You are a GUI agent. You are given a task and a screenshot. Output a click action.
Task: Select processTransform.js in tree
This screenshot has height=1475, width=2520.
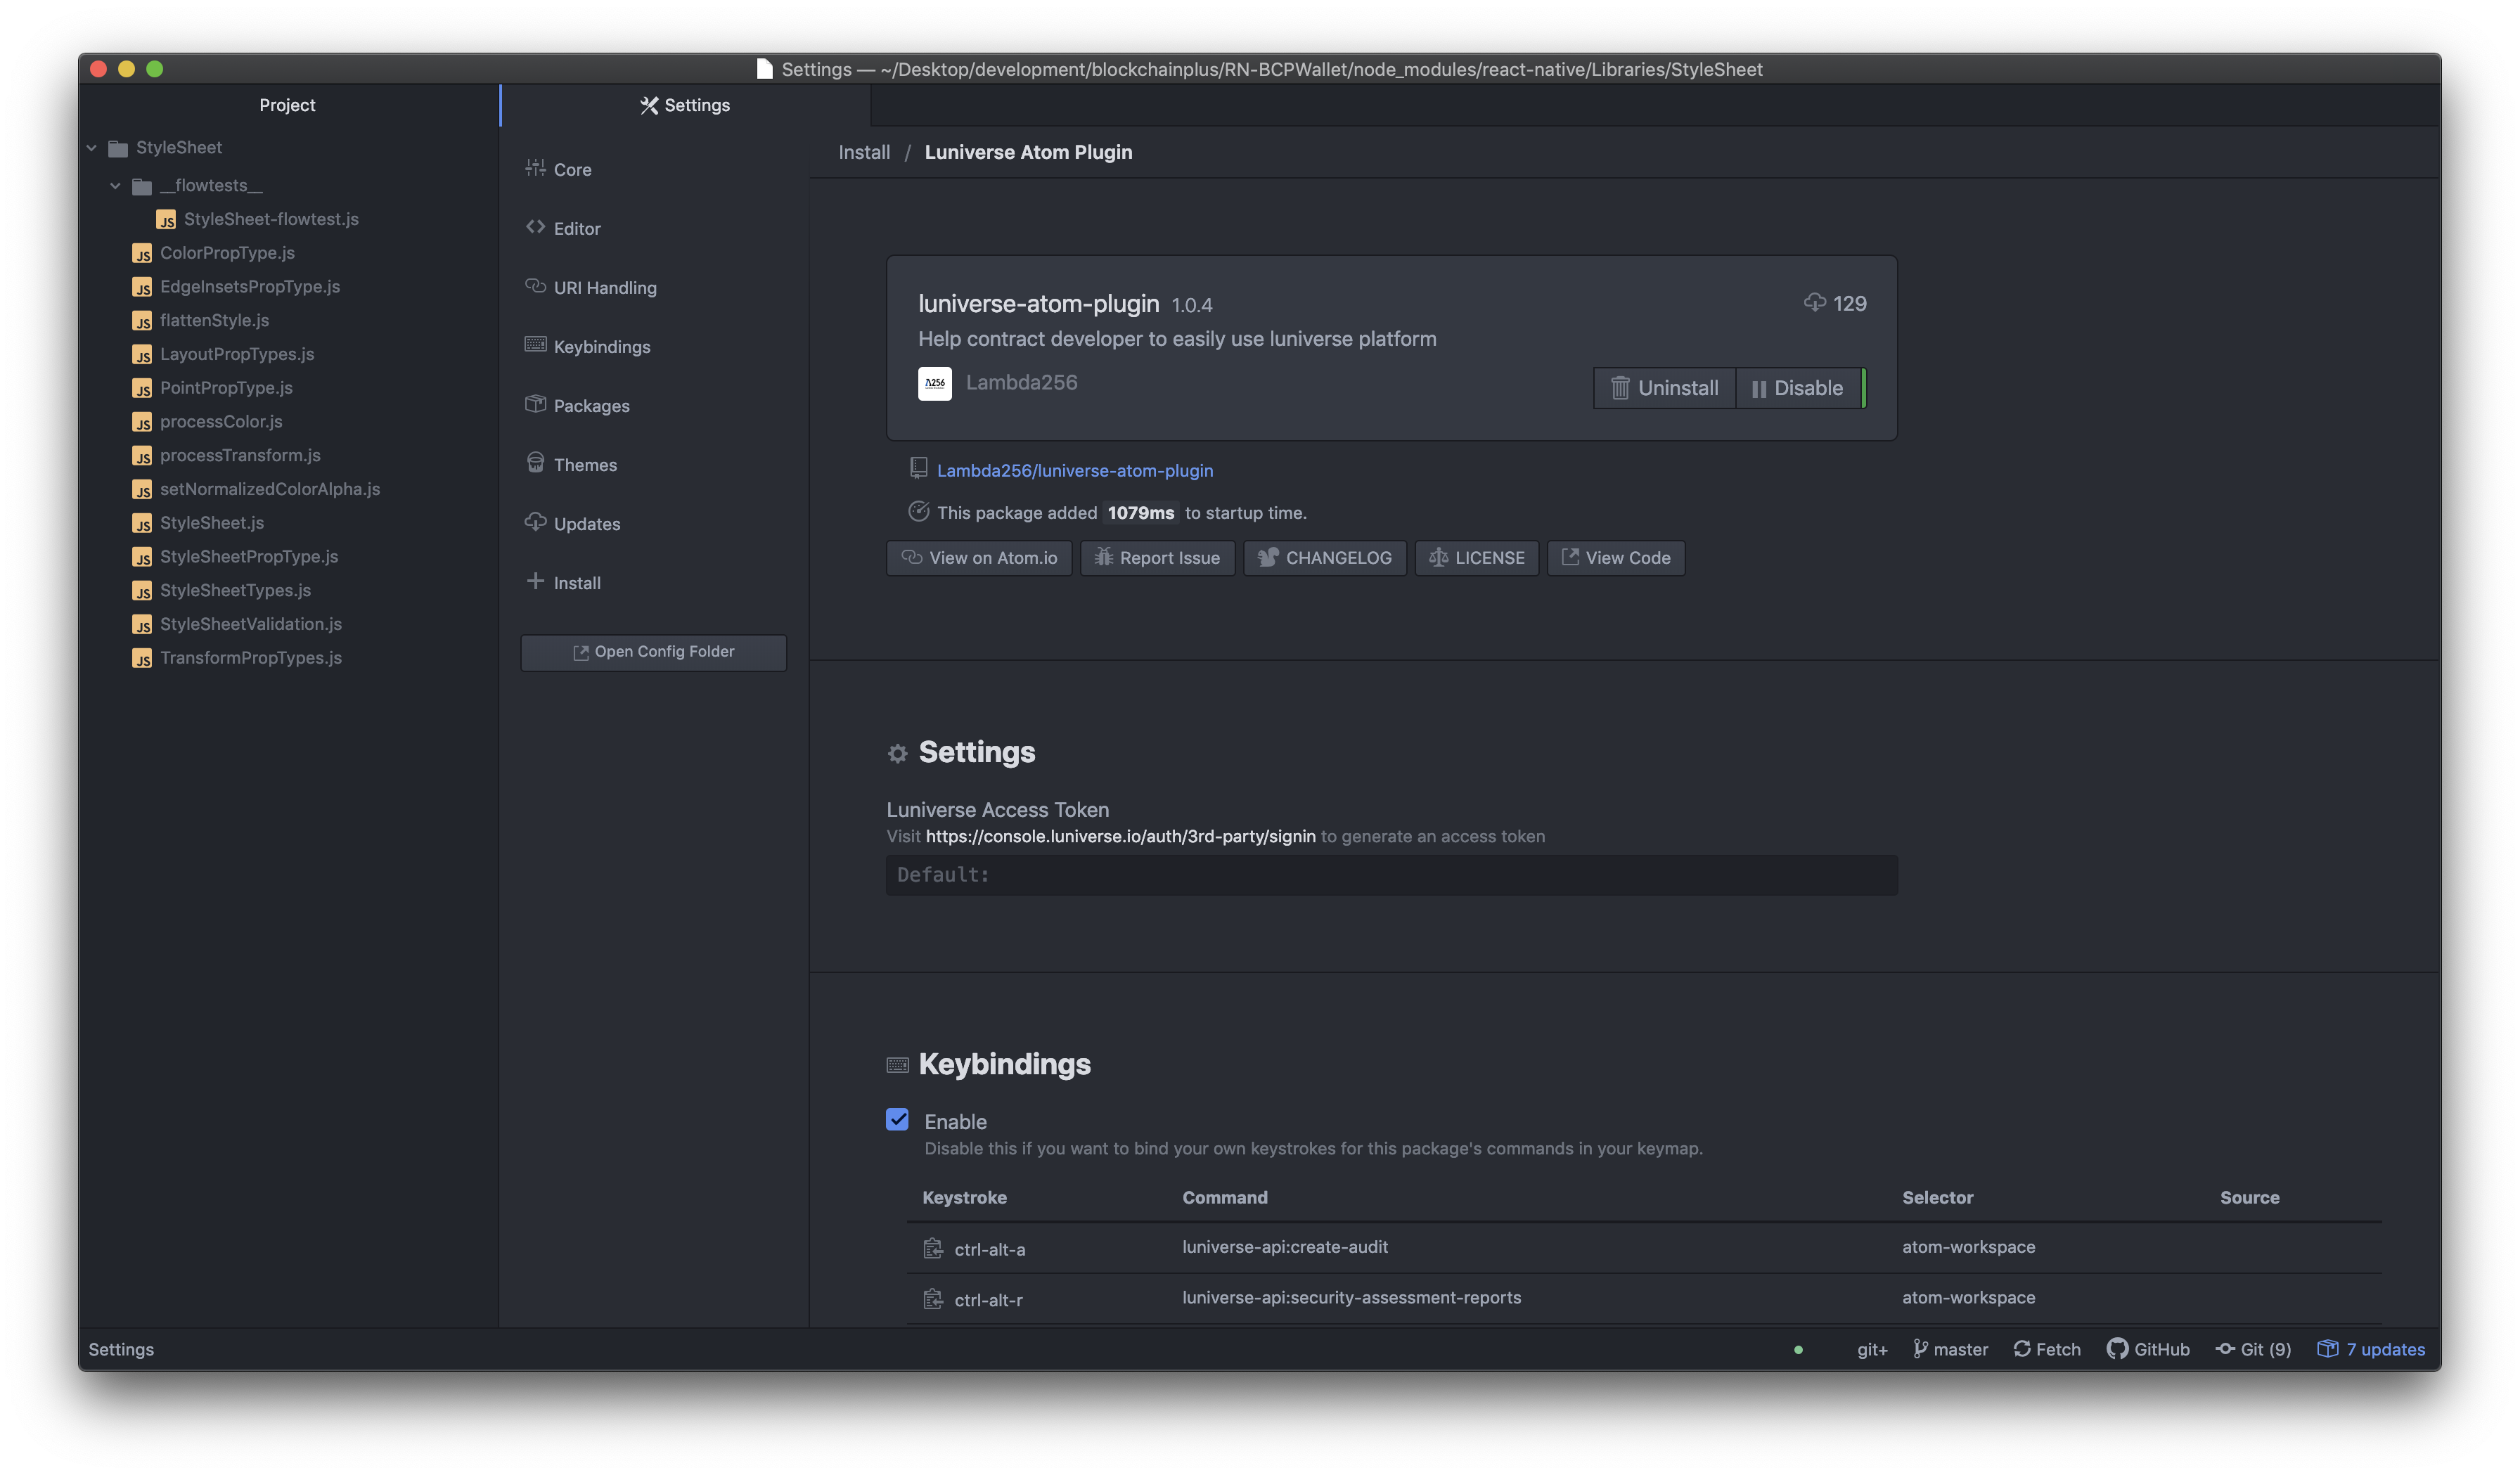click(x=240, y=455)
